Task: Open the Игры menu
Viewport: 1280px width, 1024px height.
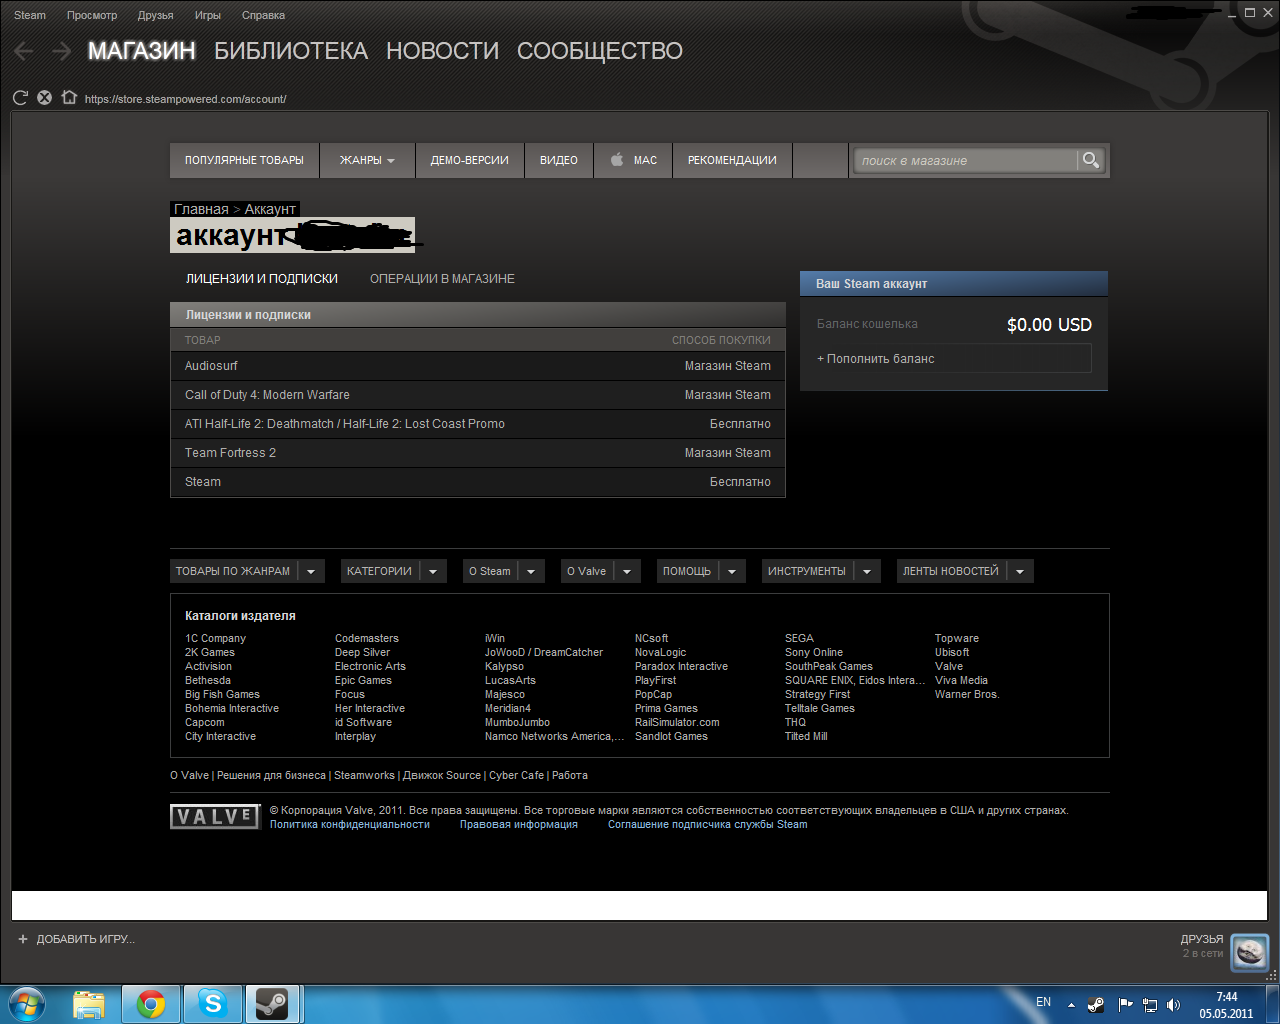Action: click(208, 15)
